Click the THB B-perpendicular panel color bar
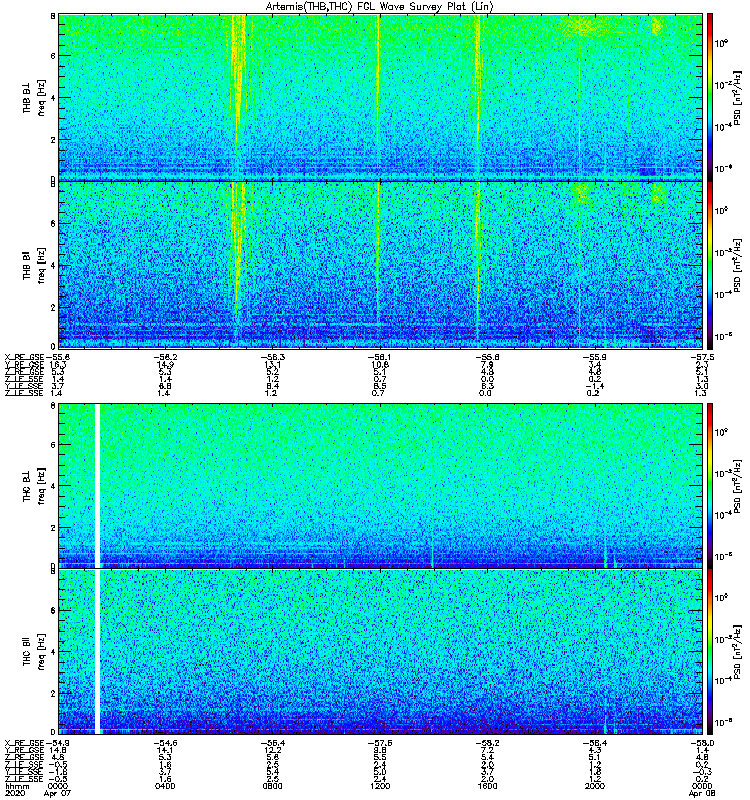 pyautogui.click(x=710, y=97)
